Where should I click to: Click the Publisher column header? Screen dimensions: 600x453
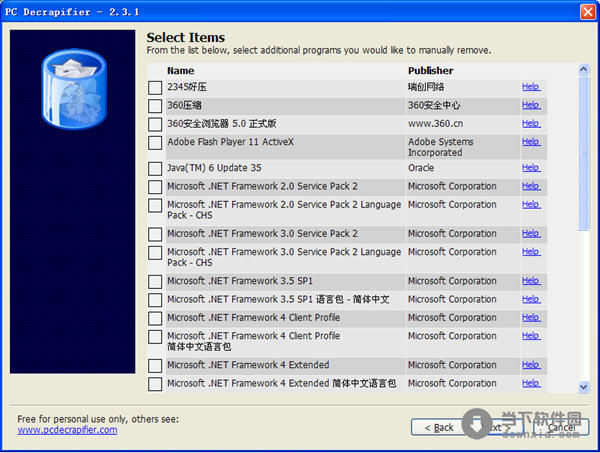pyautogui.click(x=430, y=71)
